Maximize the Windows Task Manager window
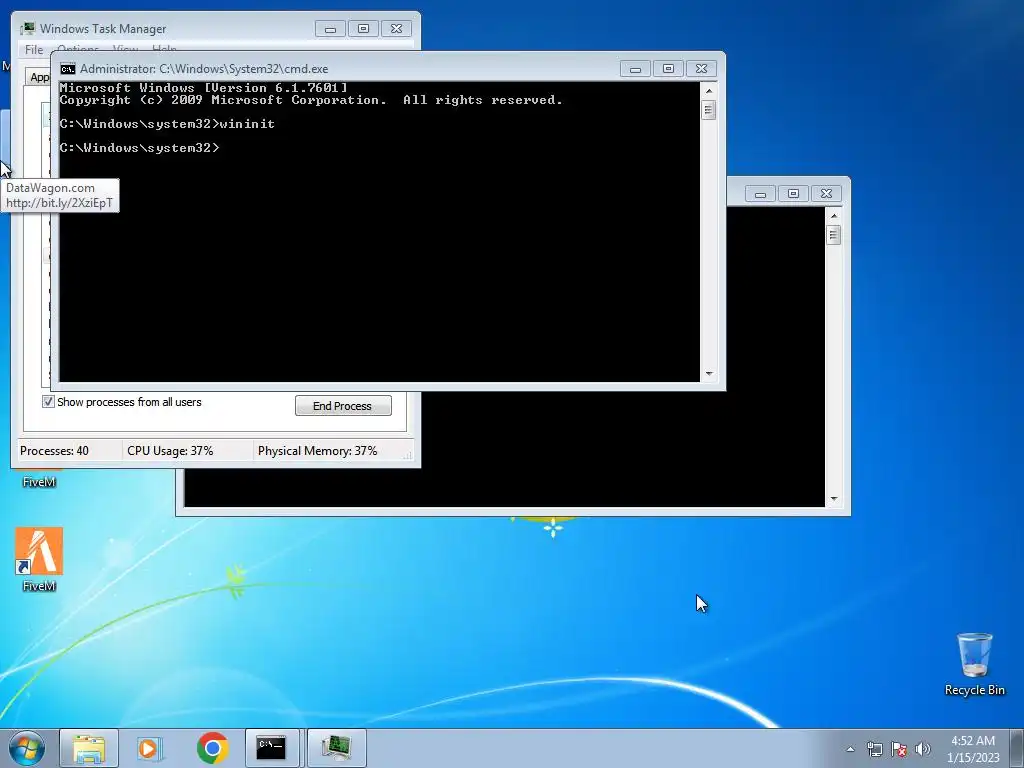 click(x=364, y=29)
